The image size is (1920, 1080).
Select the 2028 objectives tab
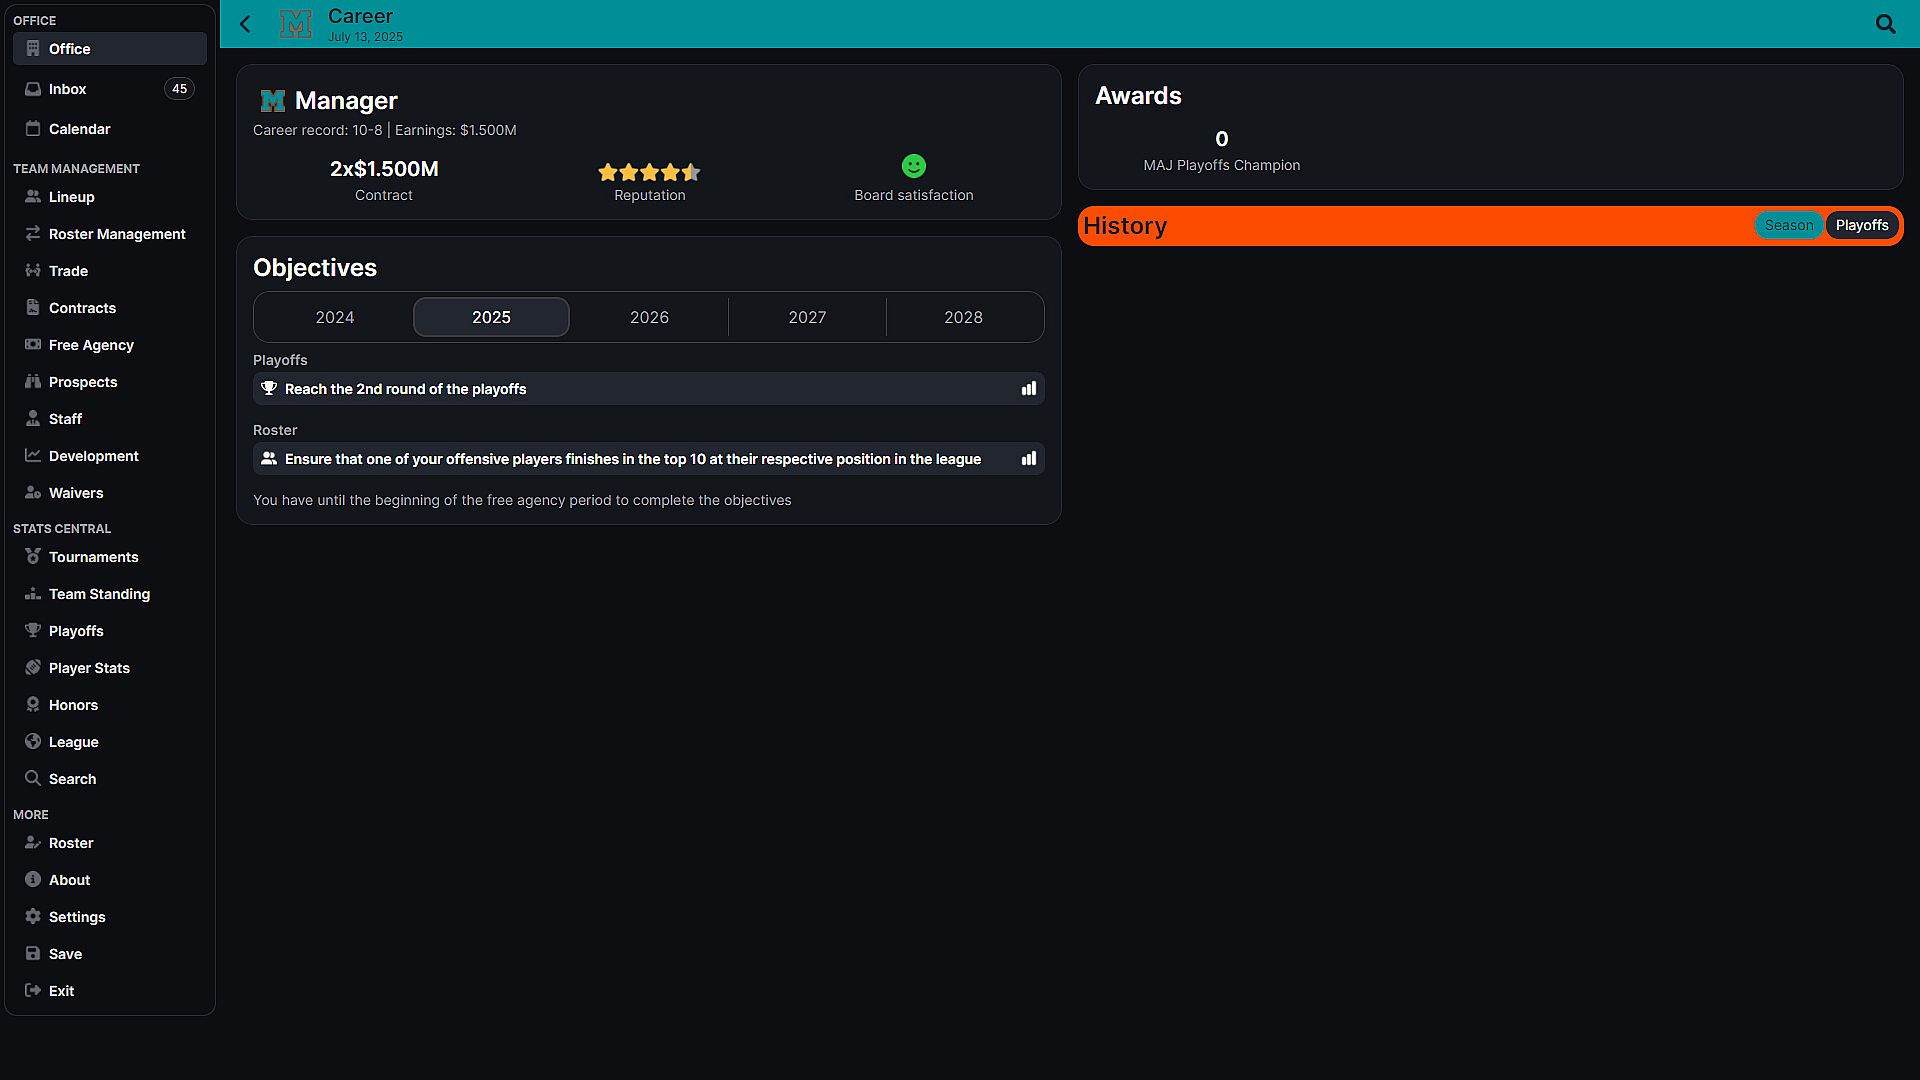point(963,317)
